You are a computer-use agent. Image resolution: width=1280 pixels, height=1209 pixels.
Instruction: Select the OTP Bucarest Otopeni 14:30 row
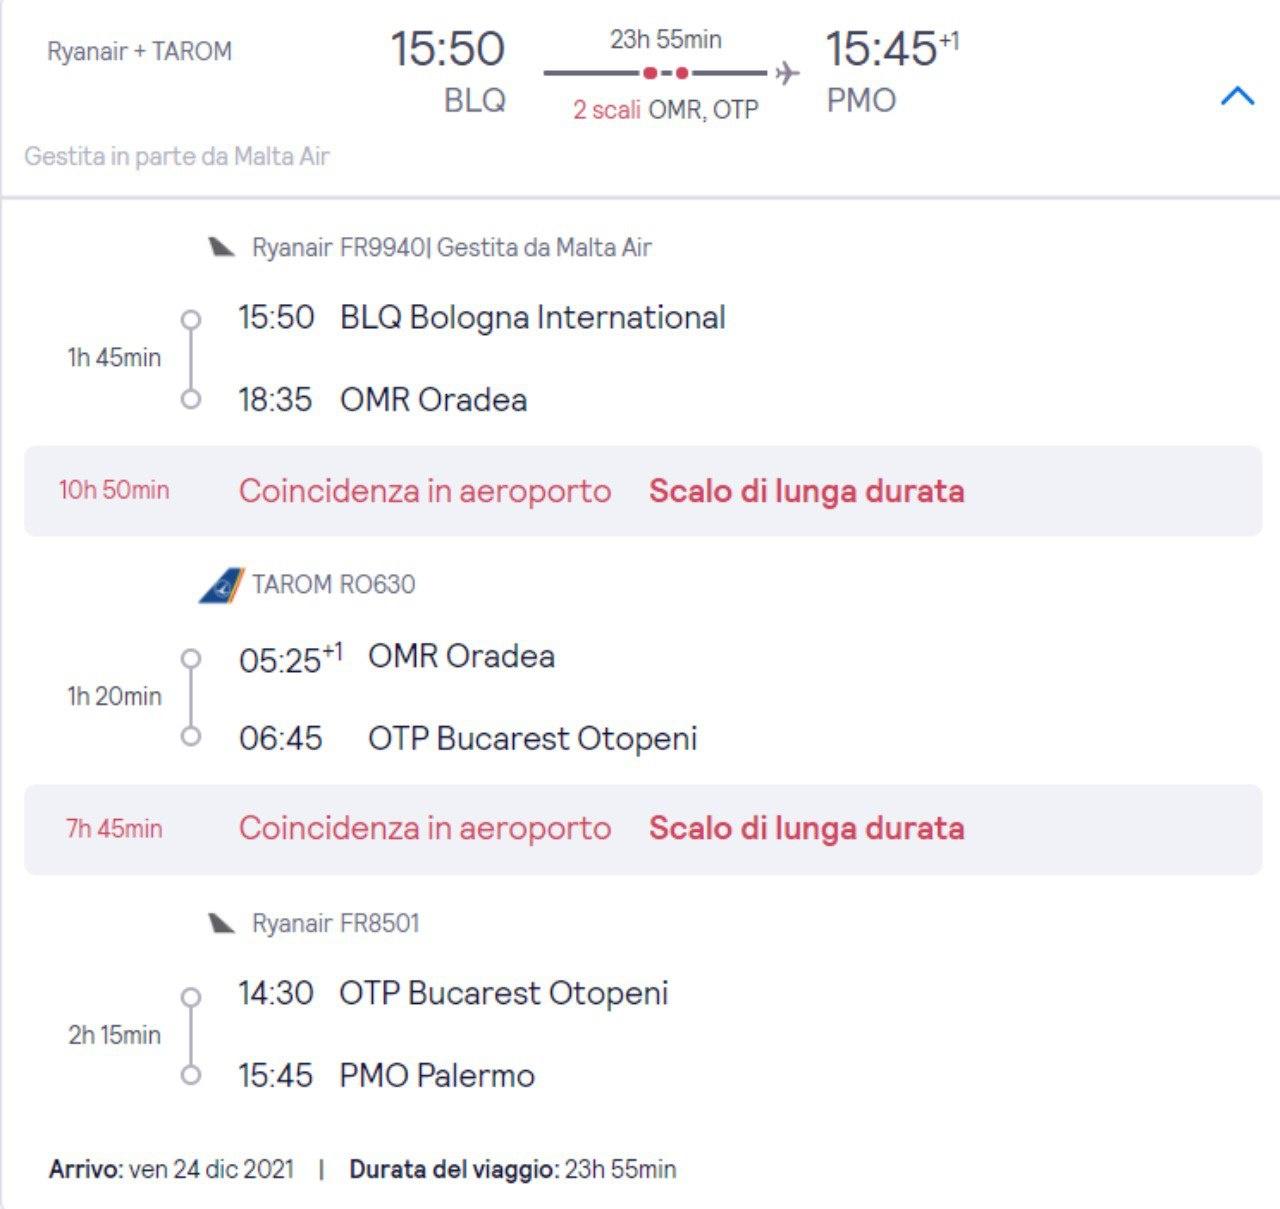tap(453, 993)
